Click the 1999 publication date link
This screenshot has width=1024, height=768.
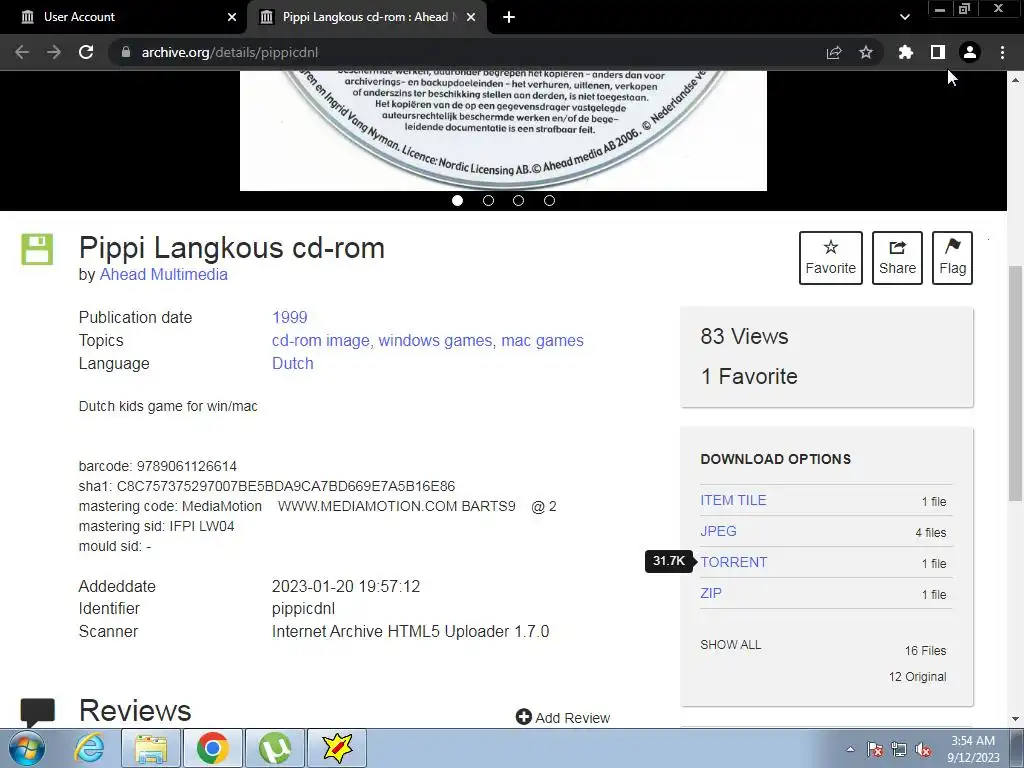[x=289, y=317]
